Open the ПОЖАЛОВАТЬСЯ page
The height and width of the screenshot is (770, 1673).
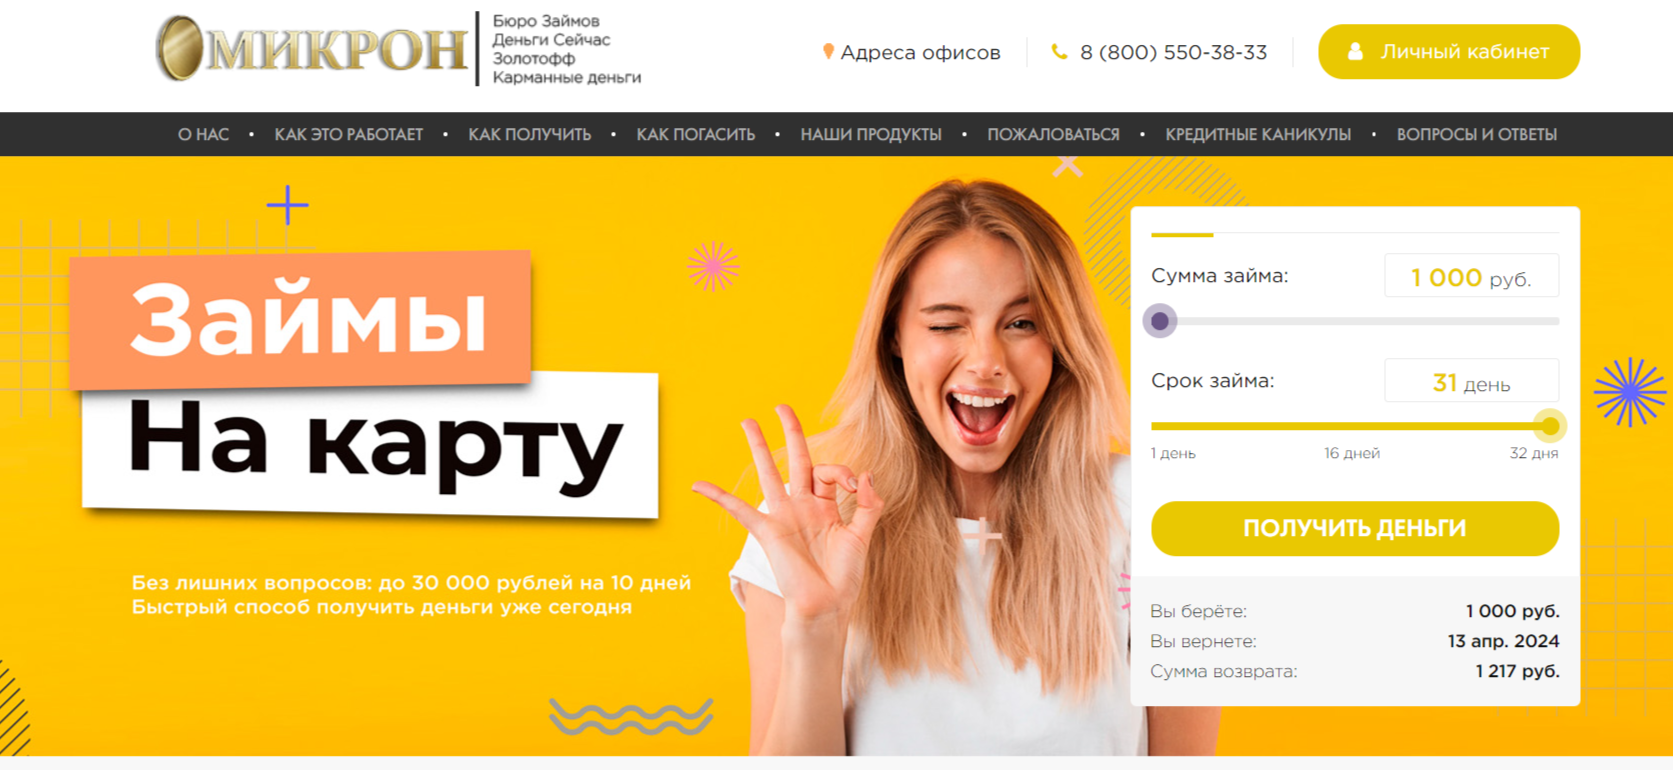click(x=1053, y=134)
